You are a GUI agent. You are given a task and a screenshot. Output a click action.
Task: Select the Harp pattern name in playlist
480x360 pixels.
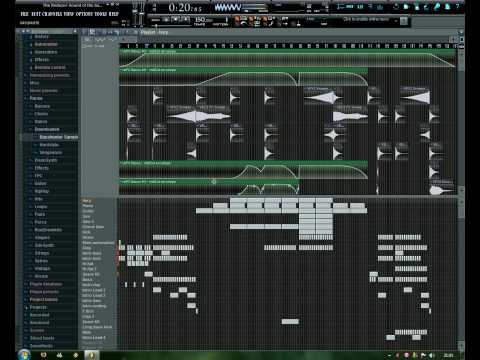[x=87, y=201]
